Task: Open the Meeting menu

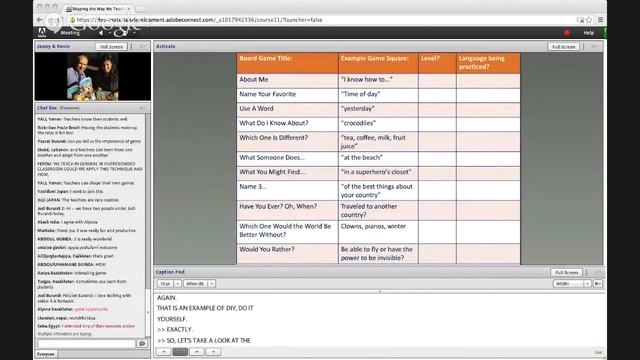Action: 70,33
